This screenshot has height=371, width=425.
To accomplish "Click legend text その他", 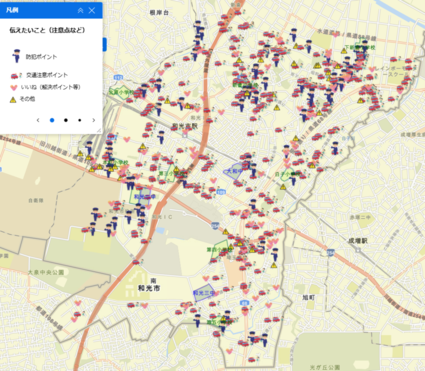I will coord(27,99).
